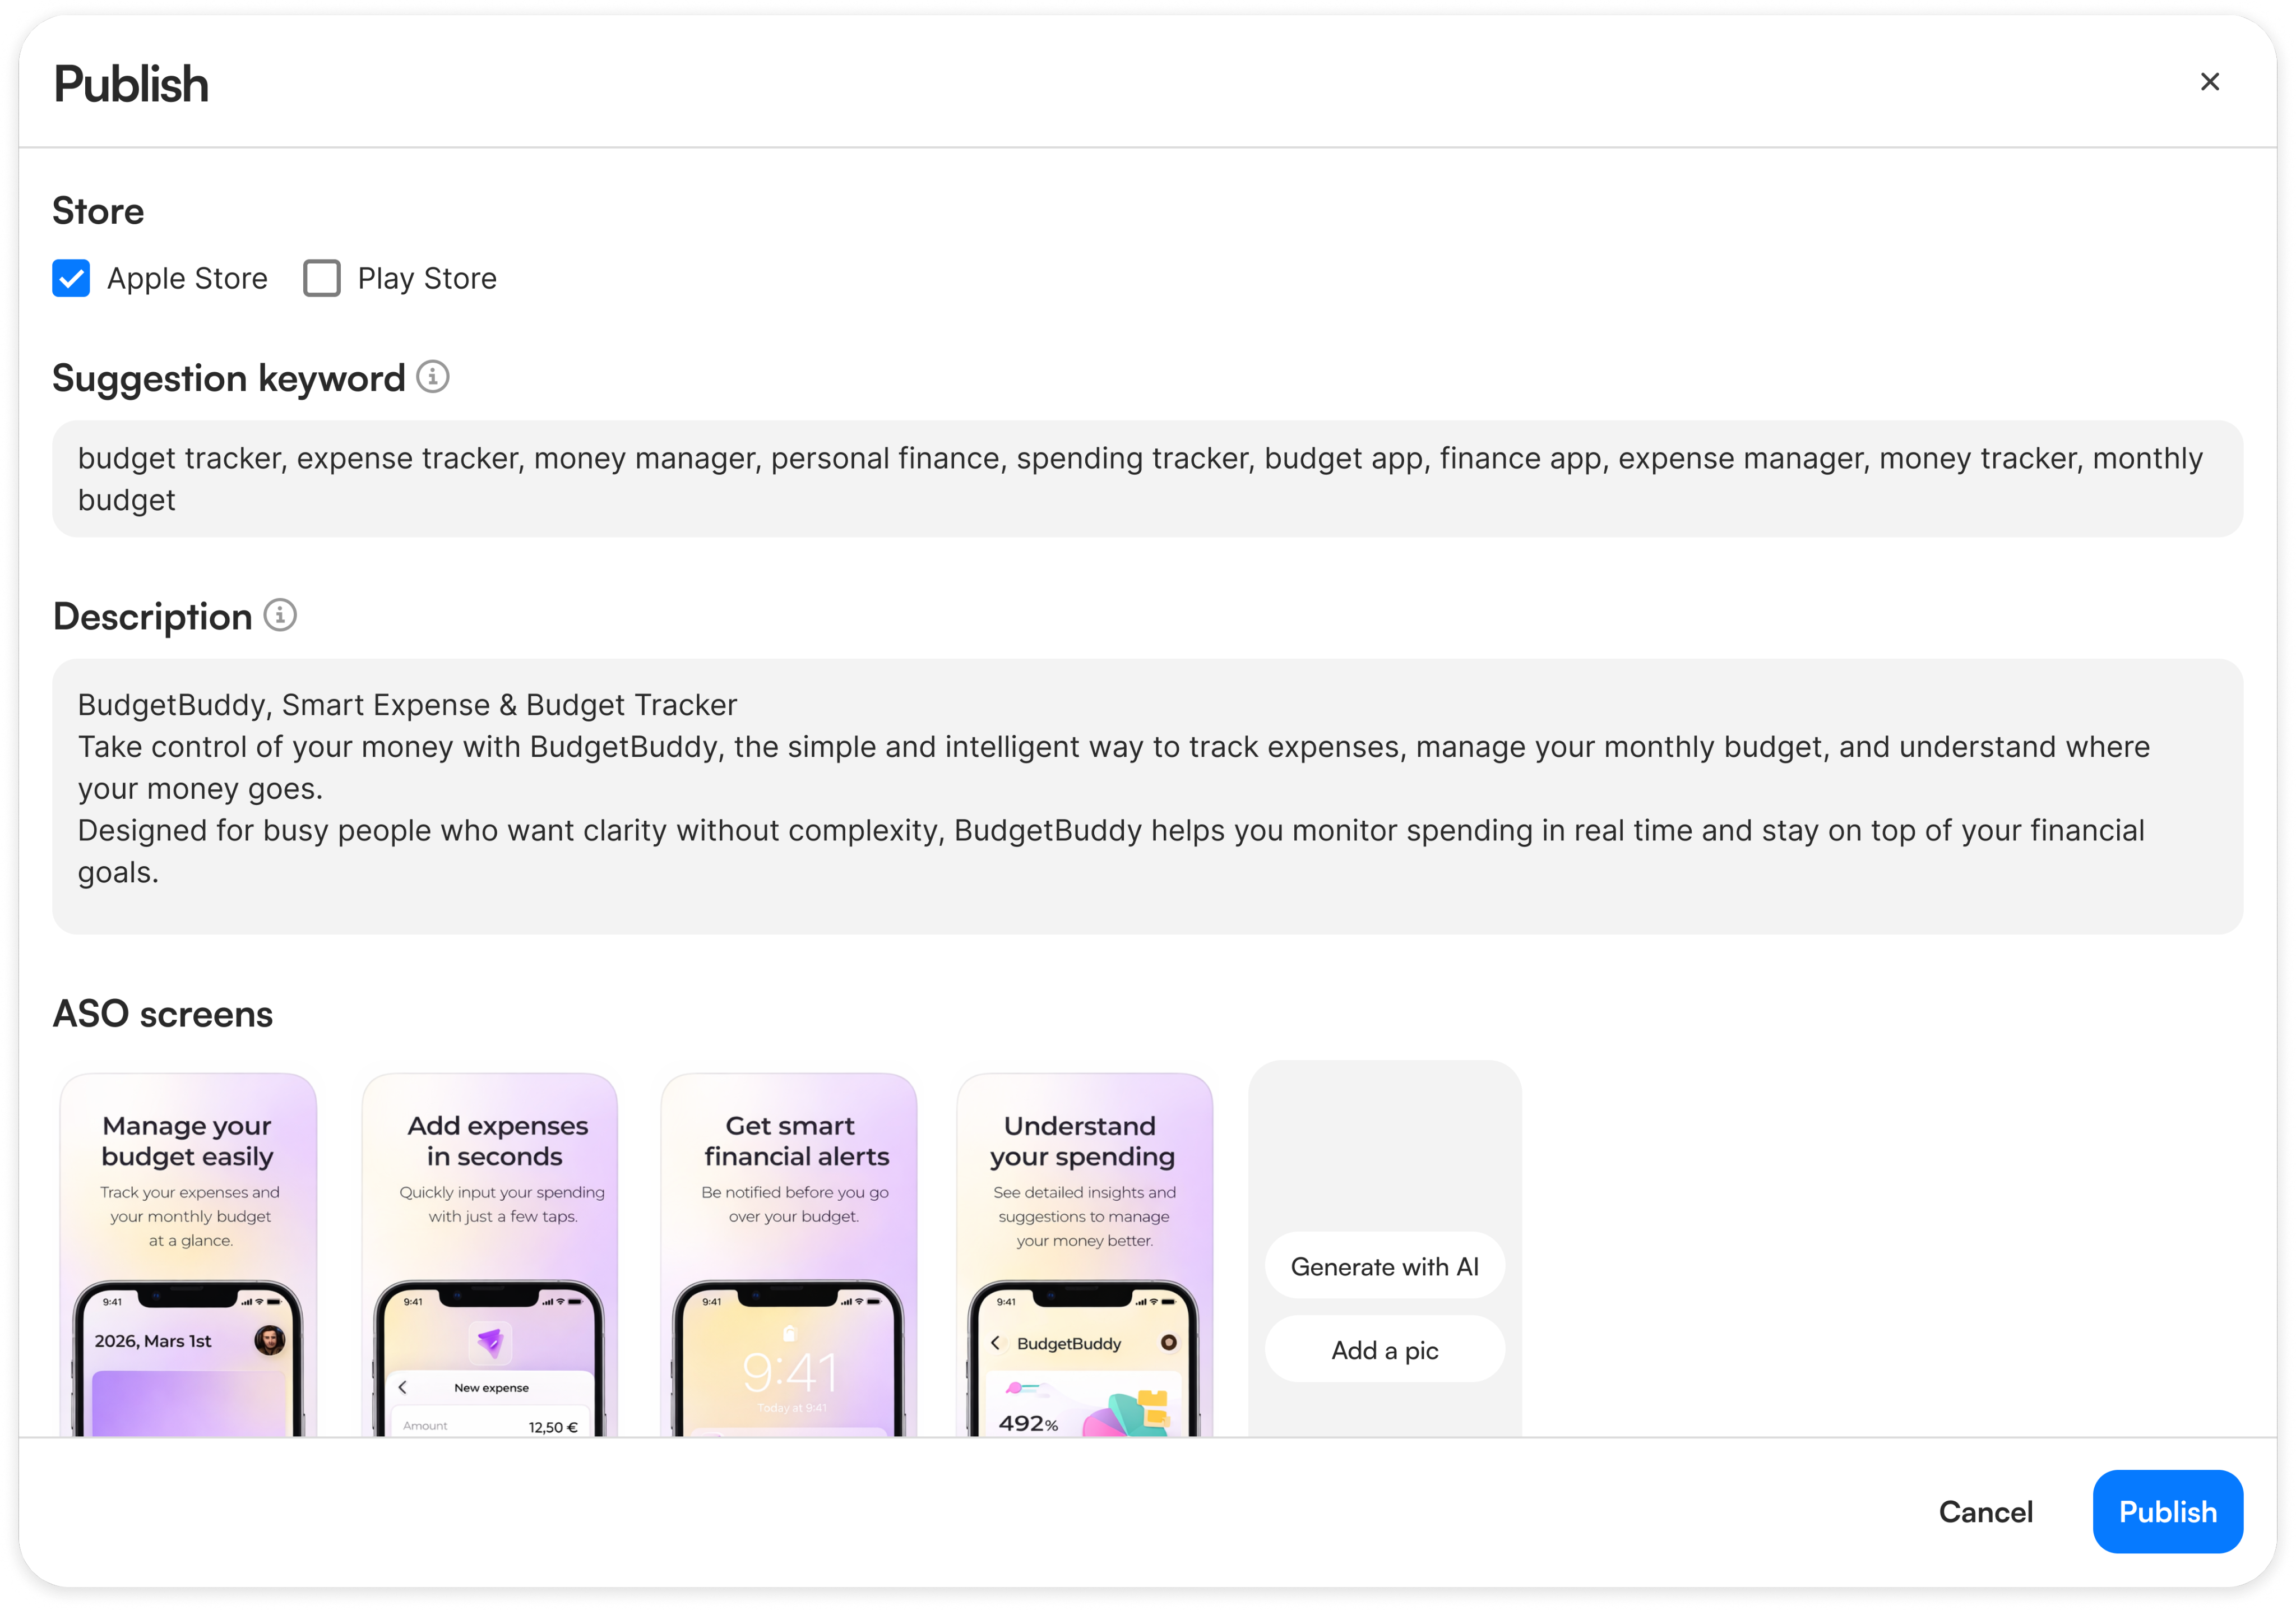This screenshot has height=1610, width=2296.
Task: Click the Add a pic button
Action: [x=1384, y=1350]
